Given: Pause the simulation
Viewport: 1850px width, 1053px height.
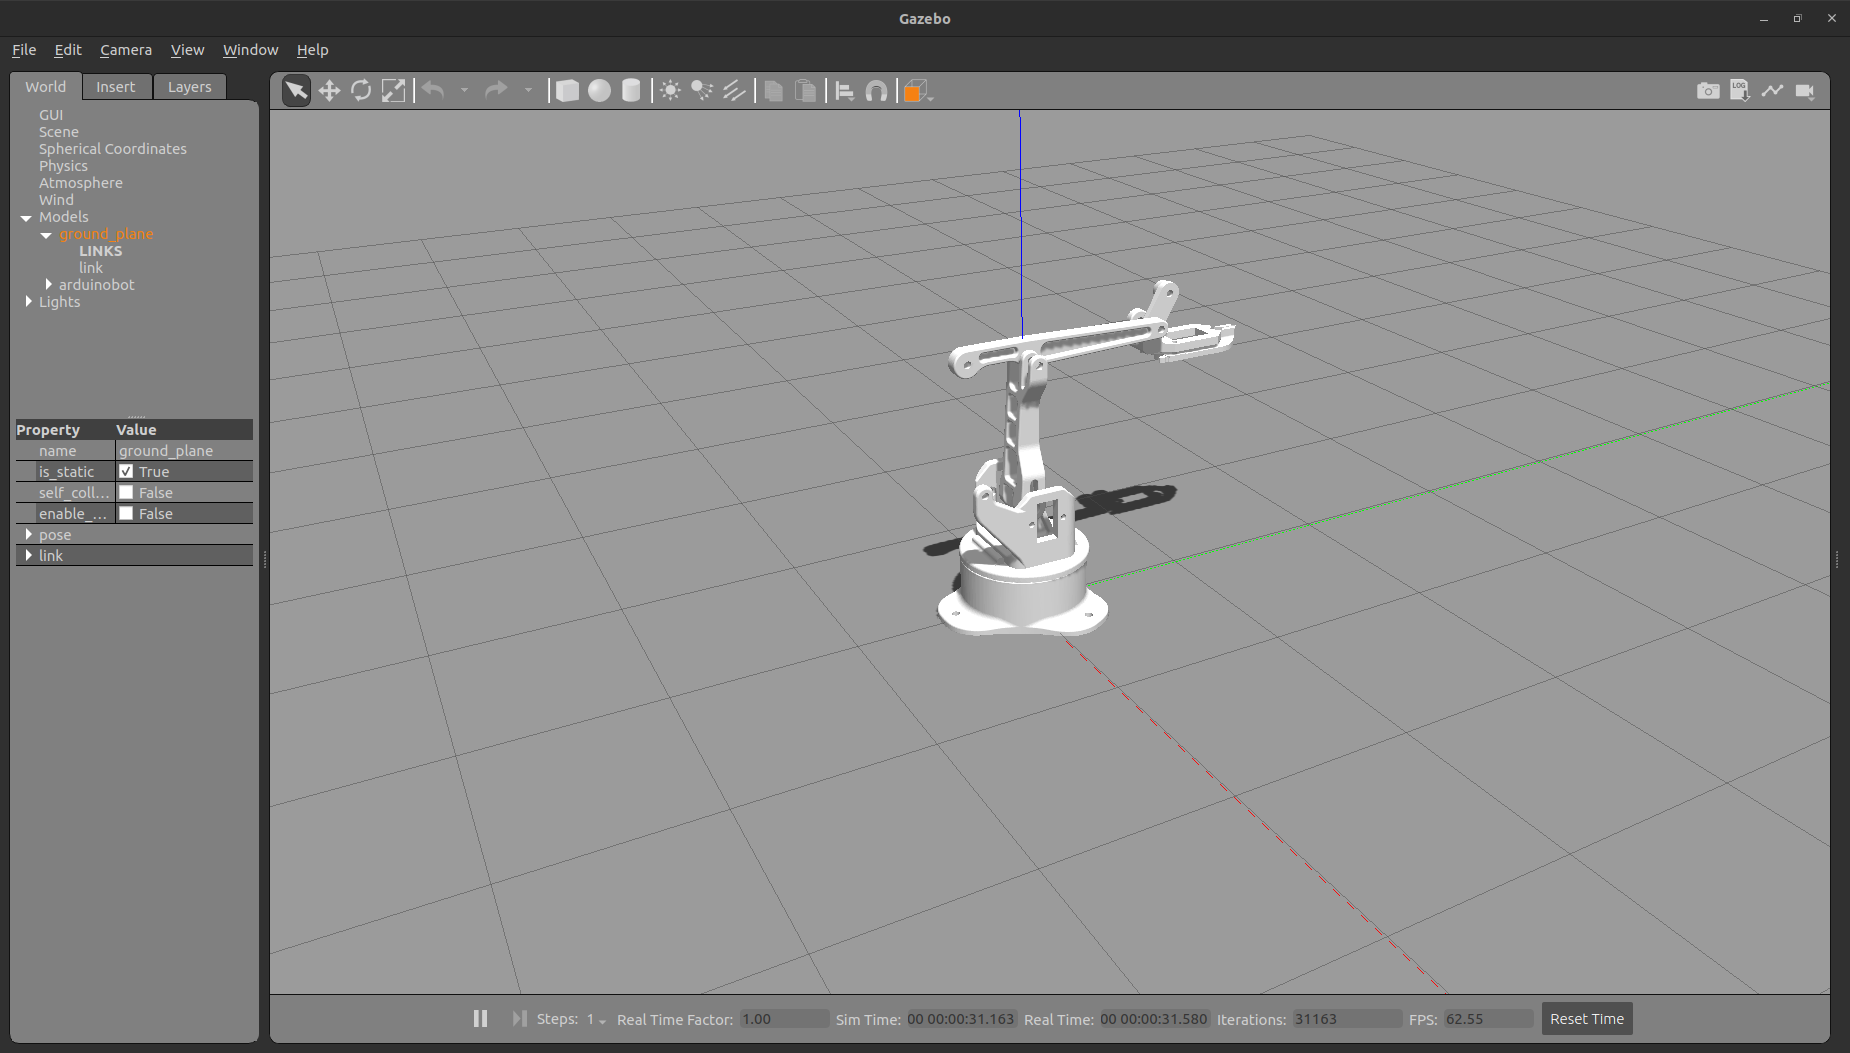Looking at the screenshot, I should click(480, 1018).
